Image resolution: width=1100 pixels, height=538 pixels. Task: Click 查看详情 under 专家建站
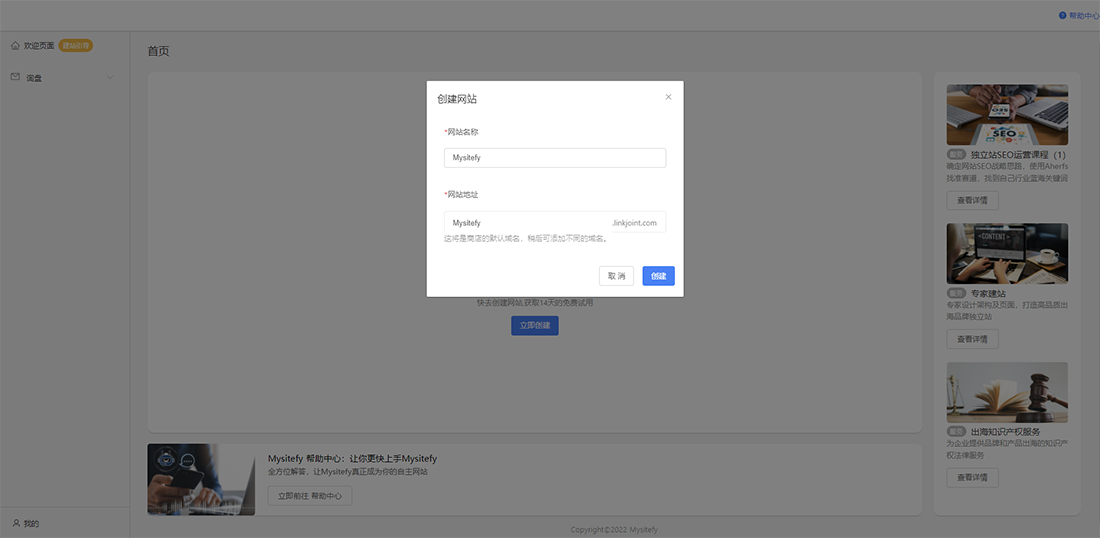(972, 339)
